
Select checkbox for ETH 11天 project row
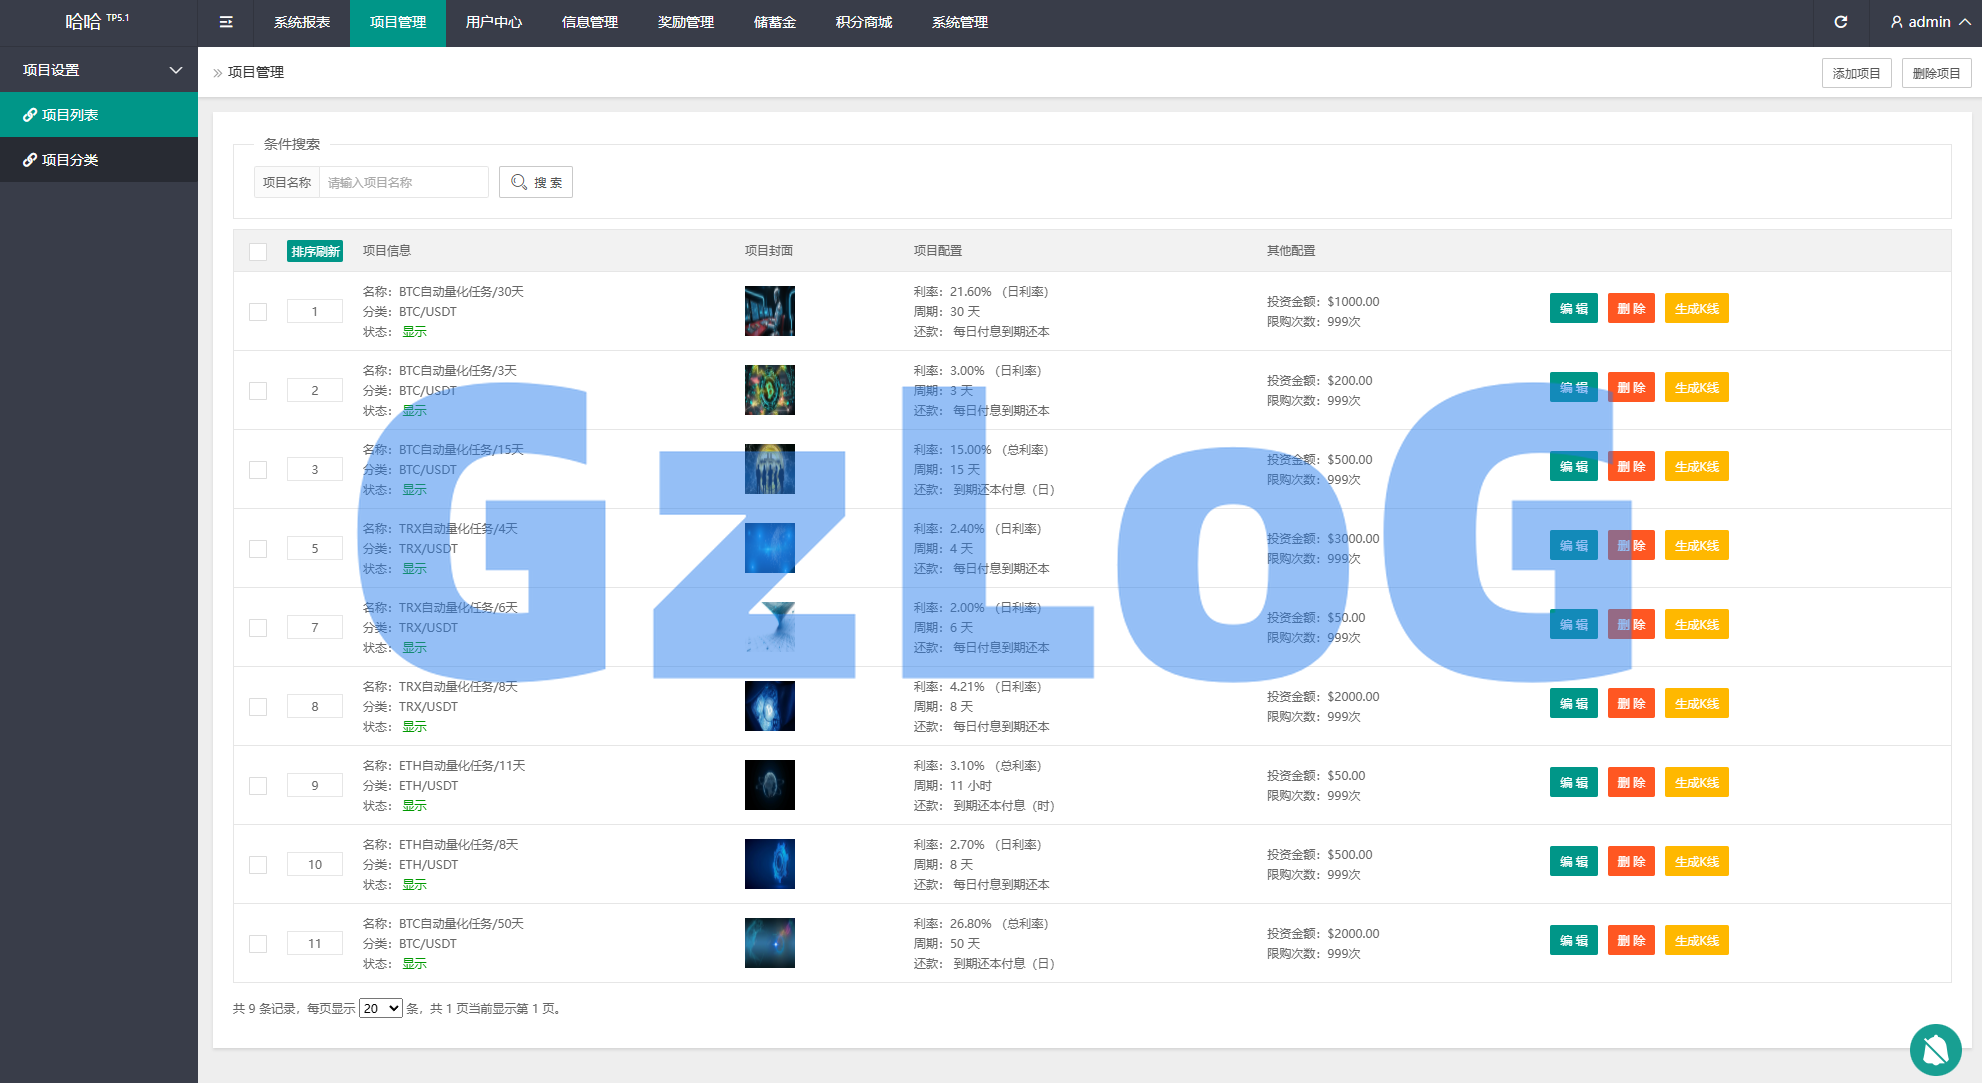point(258,786)
